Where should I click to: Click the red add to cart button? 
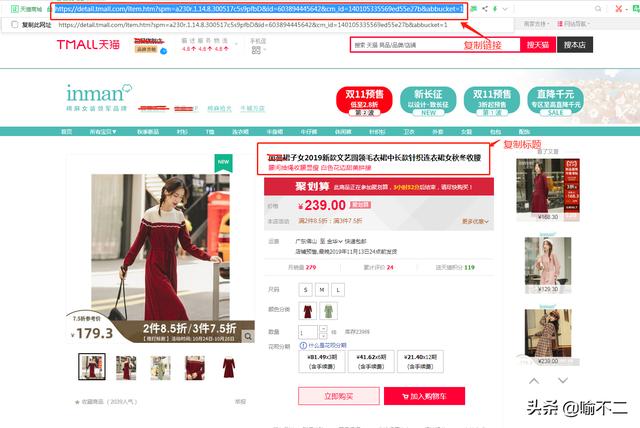tap(424, 396)
